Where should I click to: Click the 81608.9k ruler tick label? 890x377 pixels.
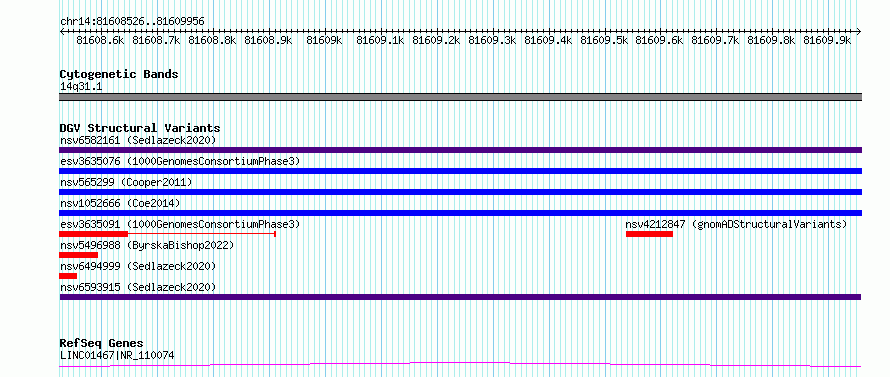tap(268, 40)
